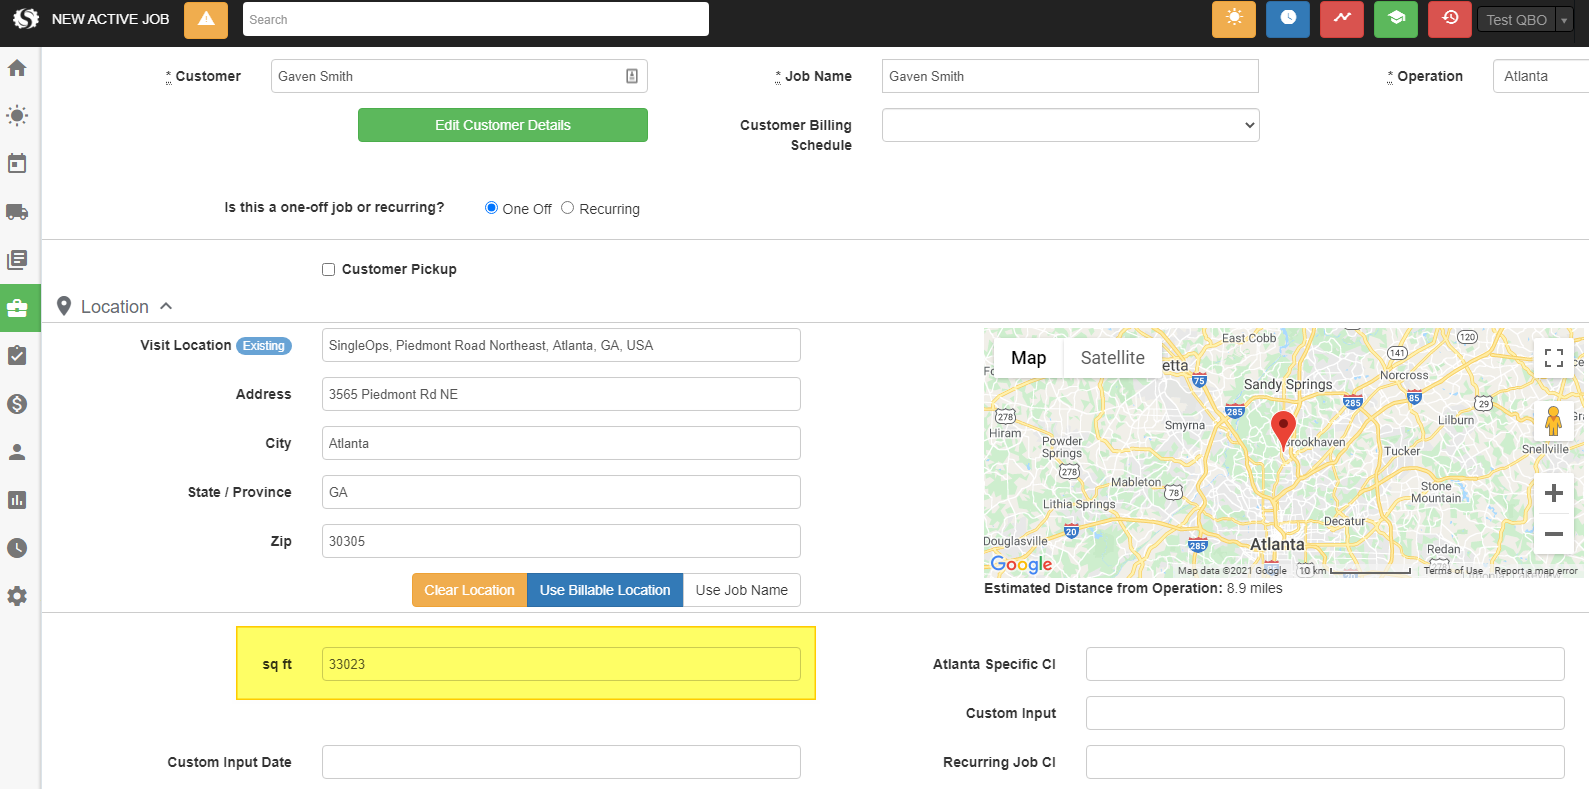The width and height of the screenshot is (1589, 789).
Task: Zoom out on the map
Action: coord(1554,534)
